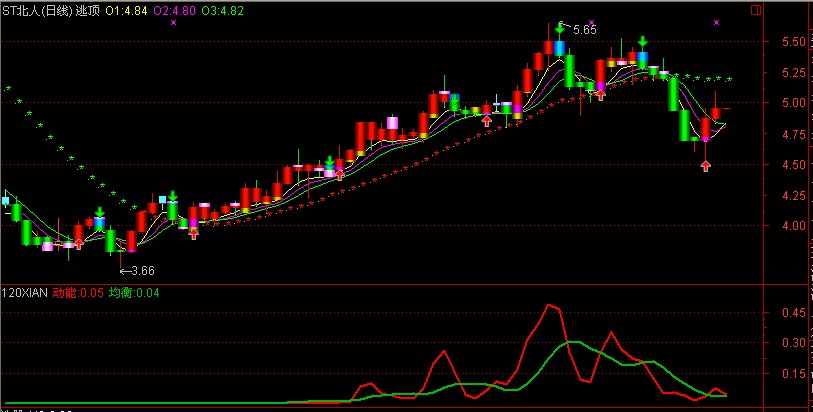Image resolution: width=813 pixels, height=412 pixels.
Task: Select the 逃顶 indicator name label
Action: click(88, 9)
